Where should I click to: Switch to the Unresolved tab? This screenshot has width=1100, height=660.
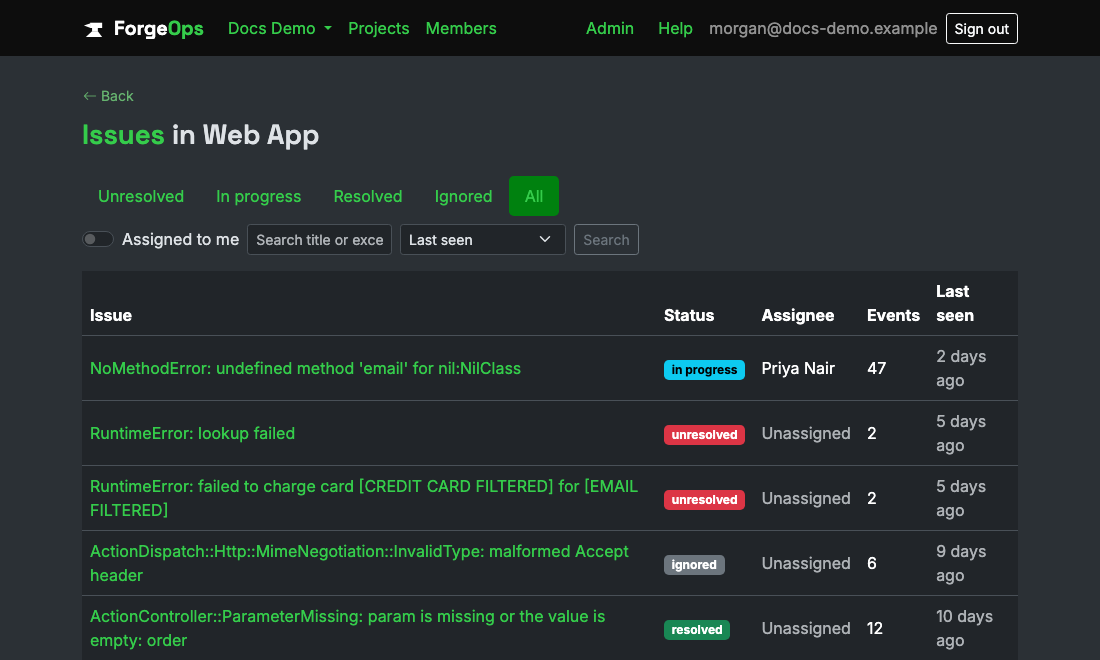click(x=141, y=196)
